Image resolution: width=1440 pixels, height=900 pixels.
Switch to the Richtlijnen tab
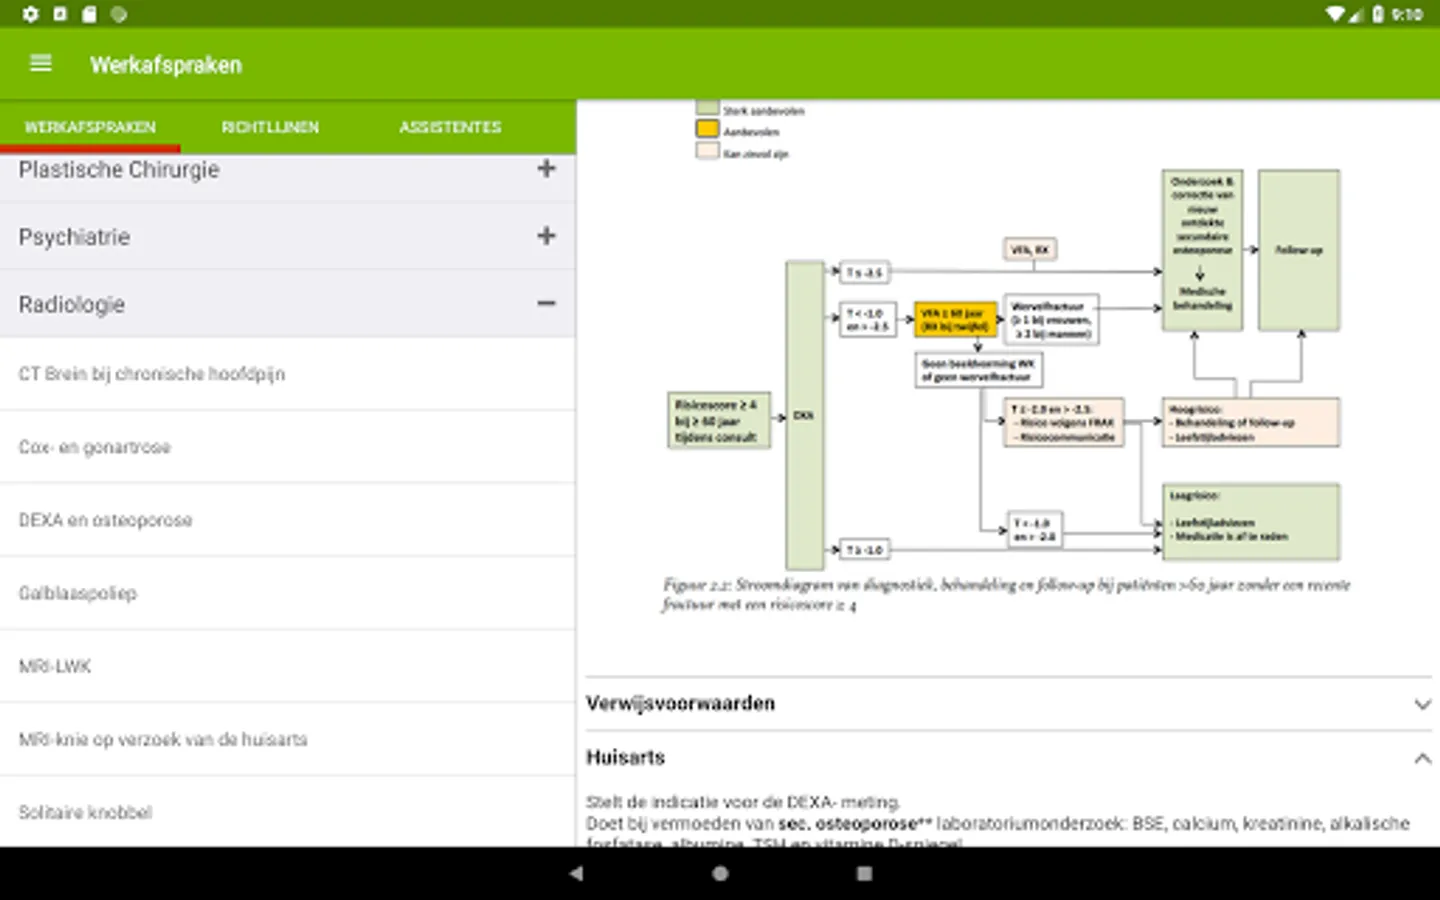tap(270, 127)
